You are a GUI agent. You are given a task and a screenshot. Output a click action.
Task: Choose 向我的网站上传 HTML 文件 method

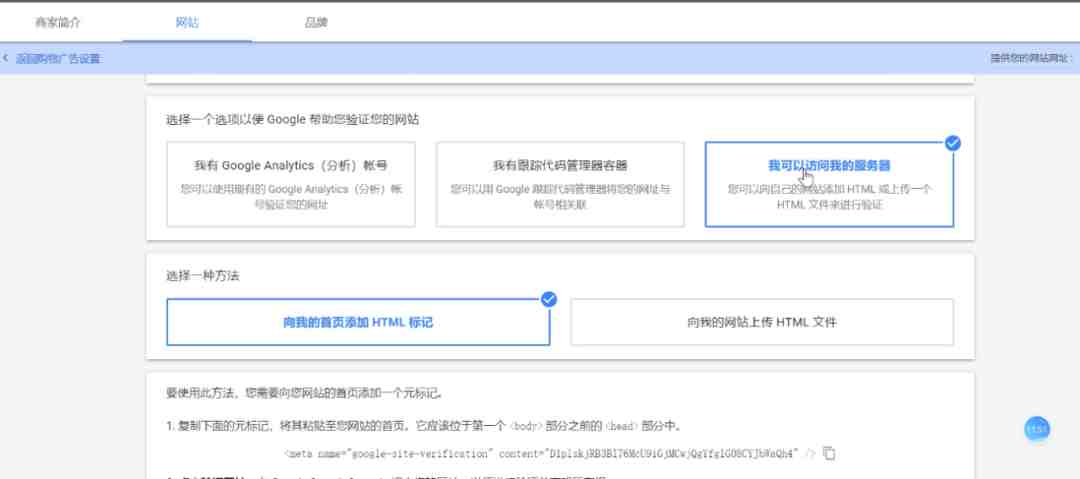click(x=762, y=322)
